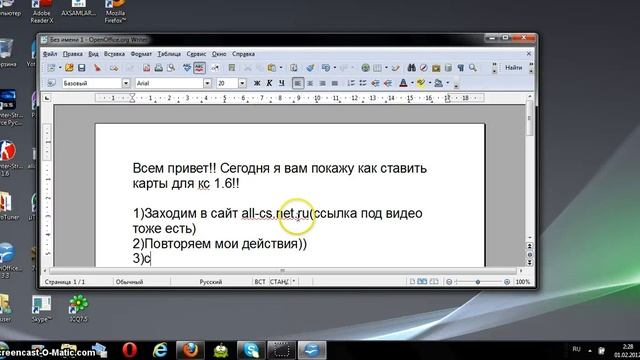Viewport: 640px width, 360px height.
Task: Open the Styles and Formatting icon
Action: 51,83
